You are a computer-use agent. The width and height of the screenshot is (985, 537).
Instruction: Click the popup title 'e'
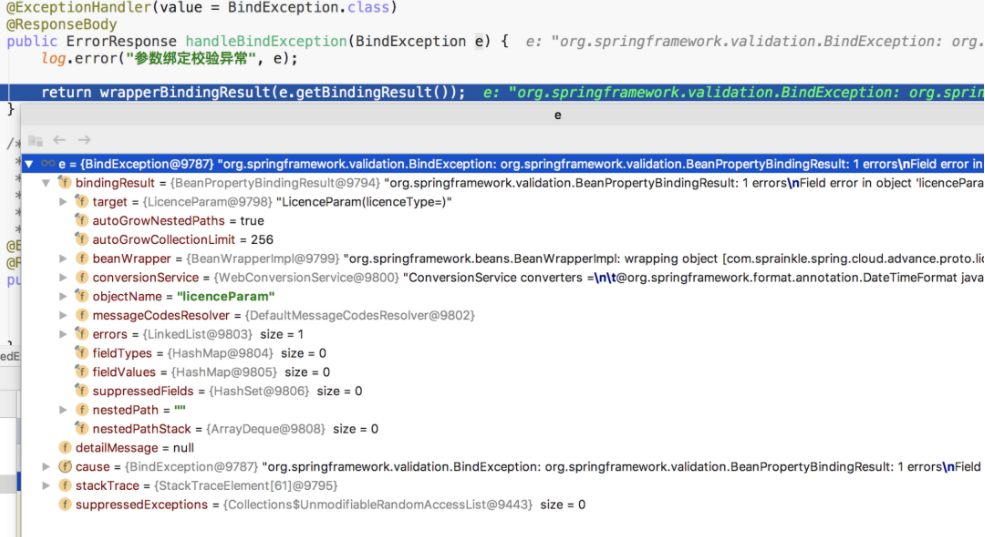click(557, 115)
